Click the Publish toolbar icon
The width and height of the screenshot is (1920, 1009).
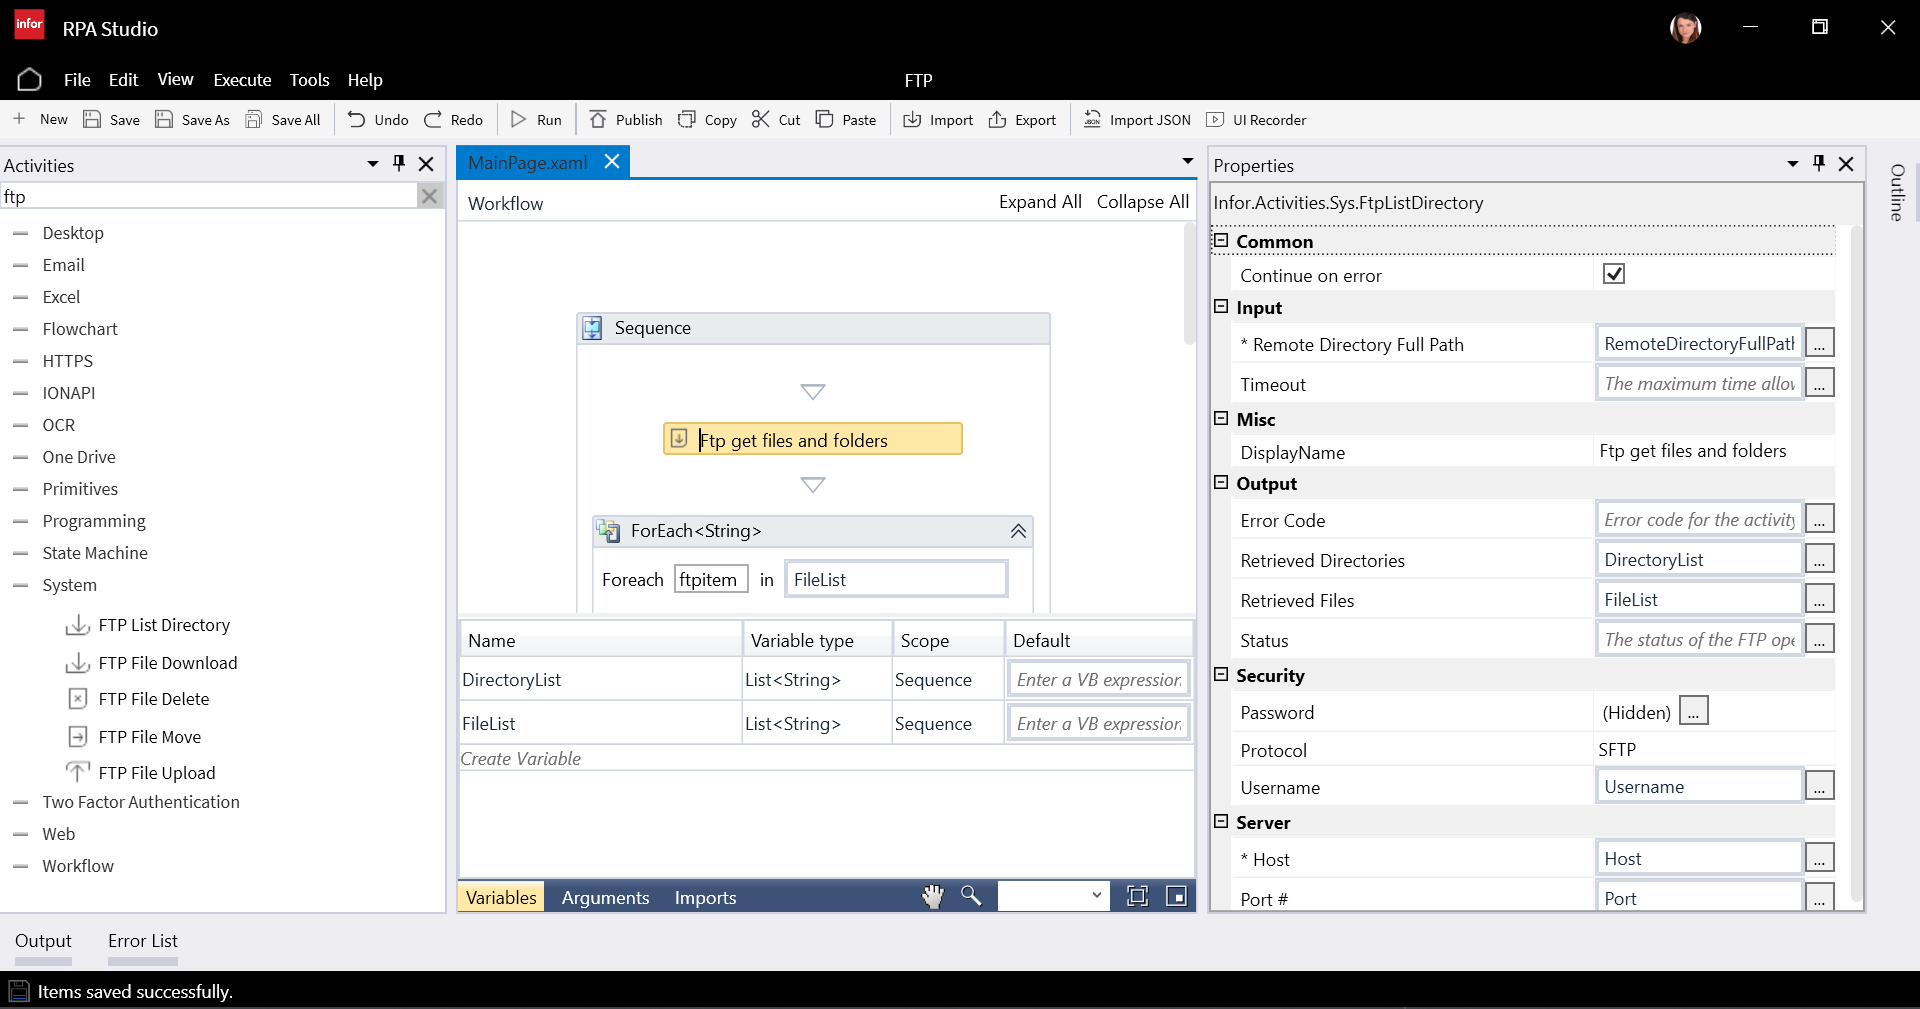pos(598,120)
